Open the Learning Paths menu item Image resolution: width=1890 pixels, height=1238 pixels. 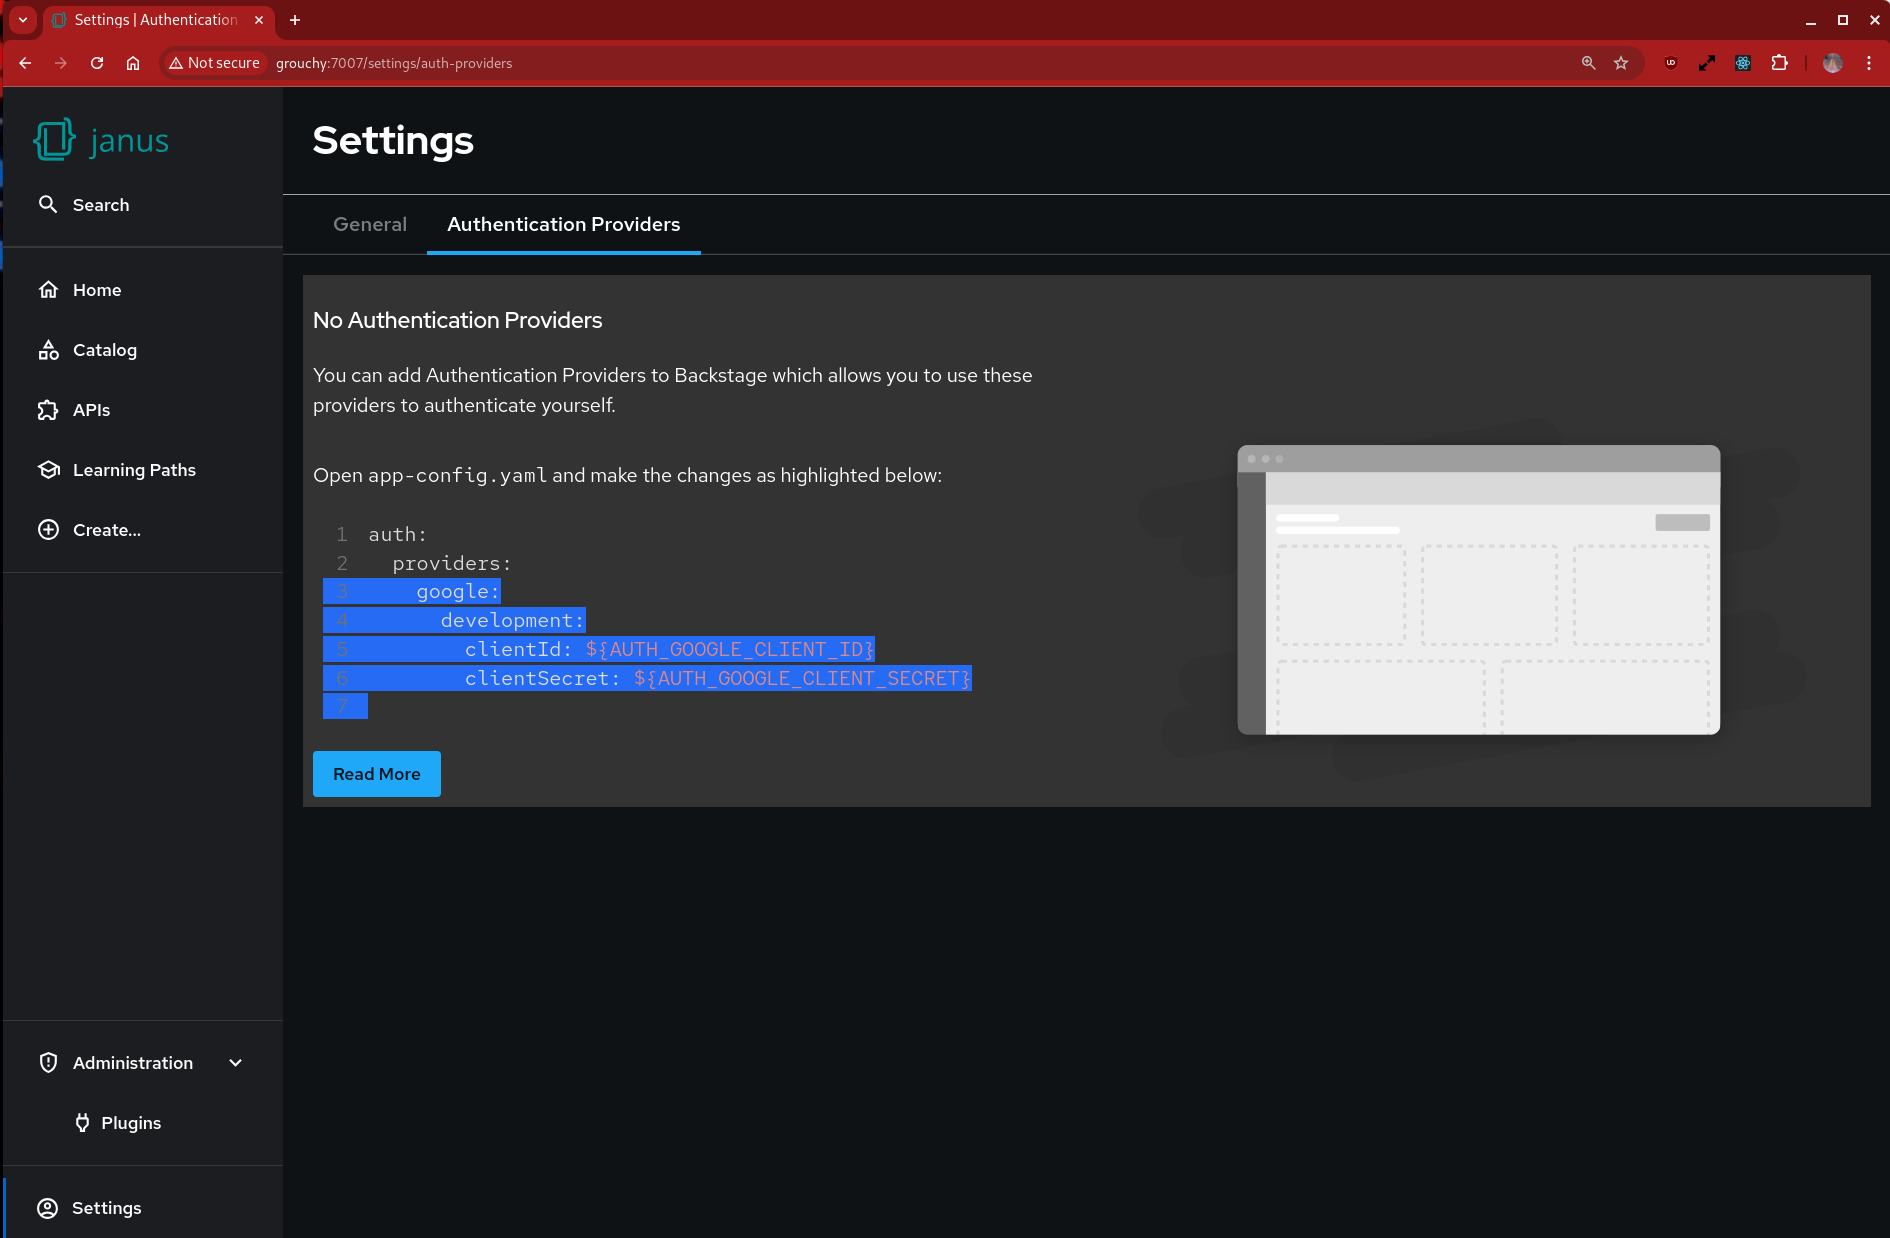pos(143,470)
